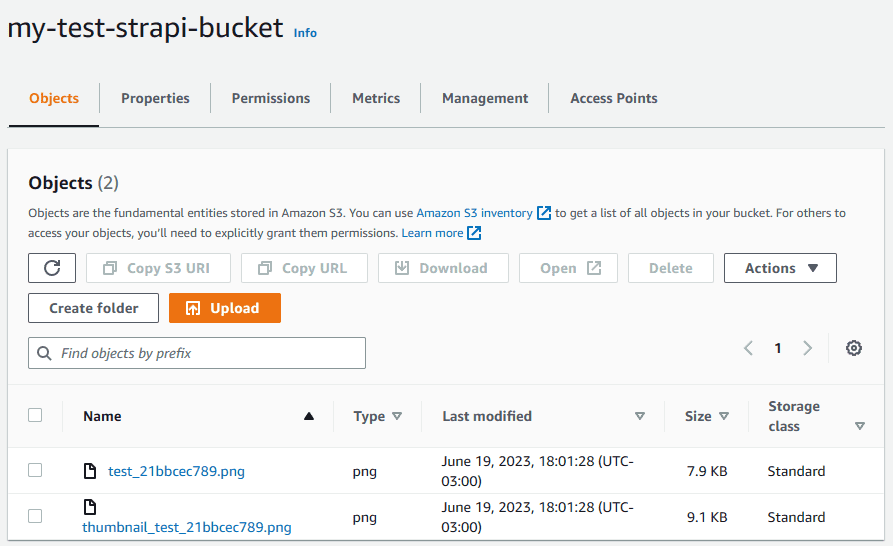Go to next page with right chevron
The width and height of the screenshot is (893, 546).
pos(807,348)
